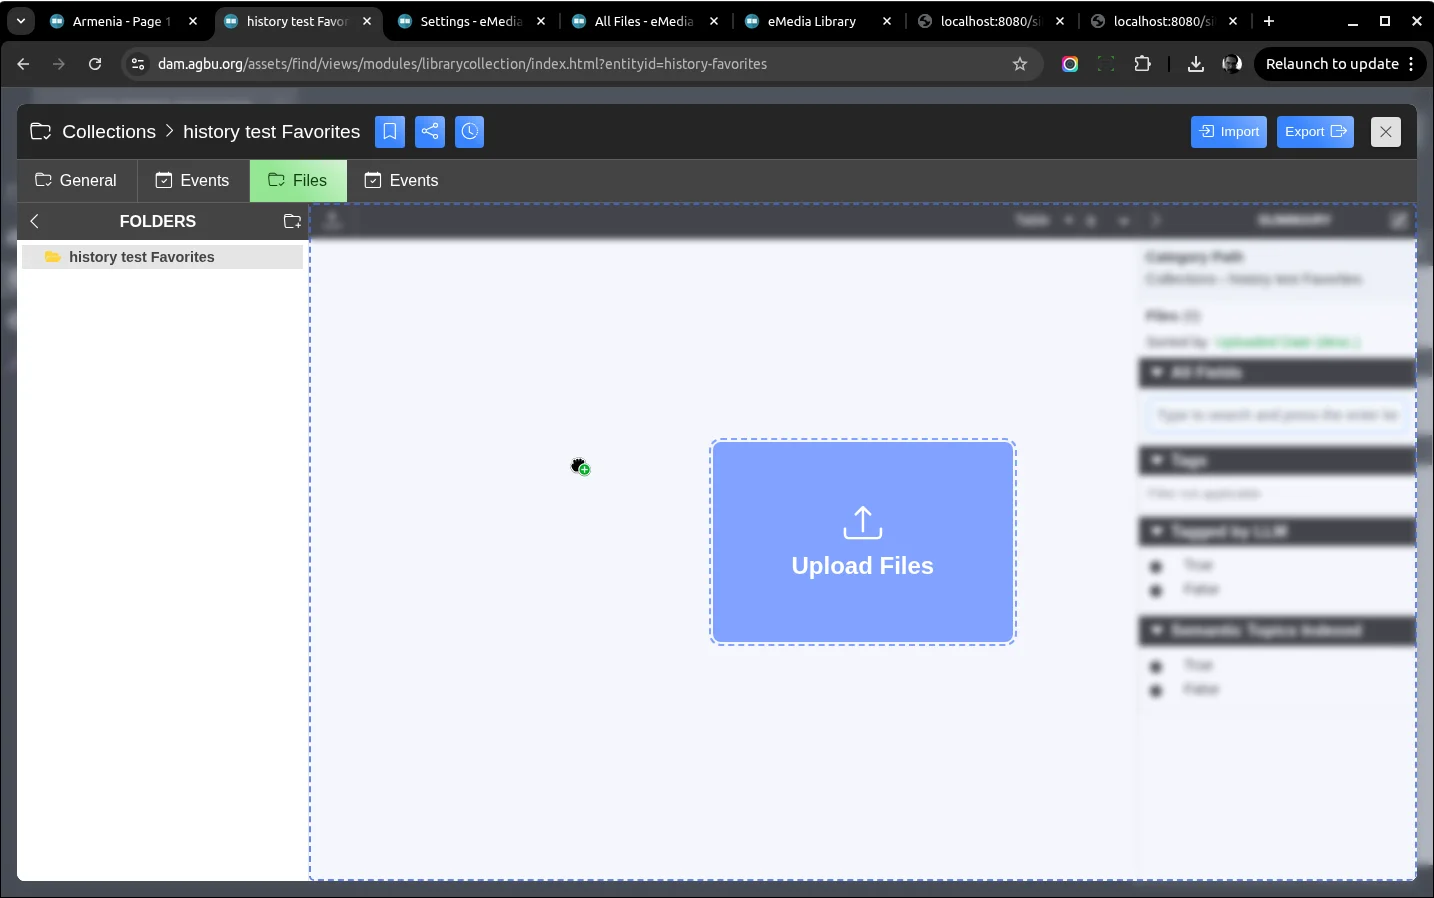The width and height of the screenshot is (1434, 898).
Task: Close the collection panel with the X
Action: point(1385,132)
